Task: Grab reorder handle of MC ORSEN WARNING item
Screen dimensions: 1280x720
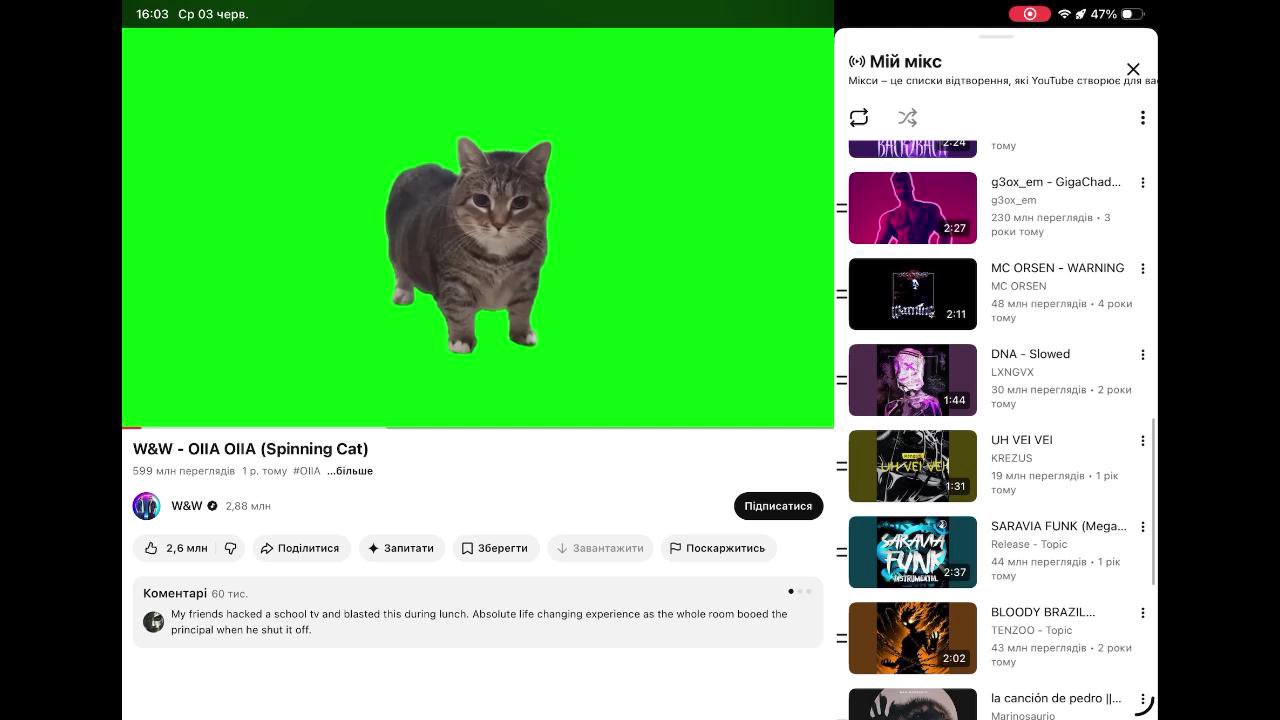Action: click(842, 294)
